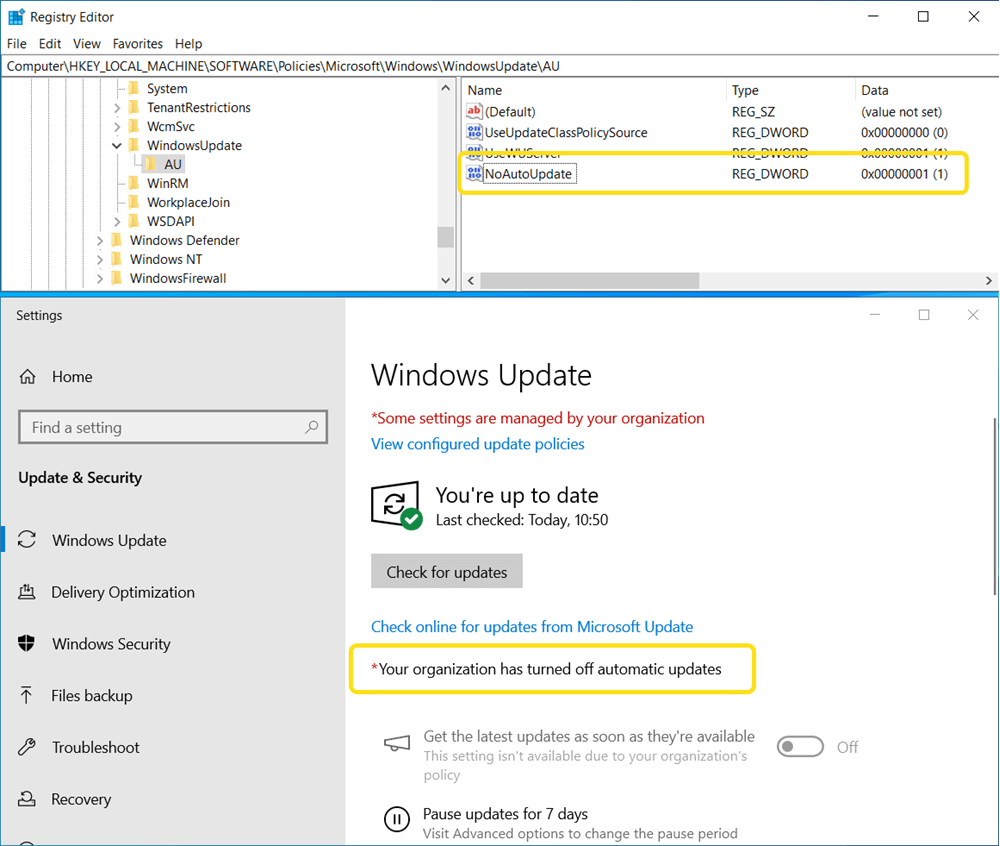Click values pane horizontal scrollbar thumb
The width and height of the screenshot is (1000, 846).
(589, 281)
